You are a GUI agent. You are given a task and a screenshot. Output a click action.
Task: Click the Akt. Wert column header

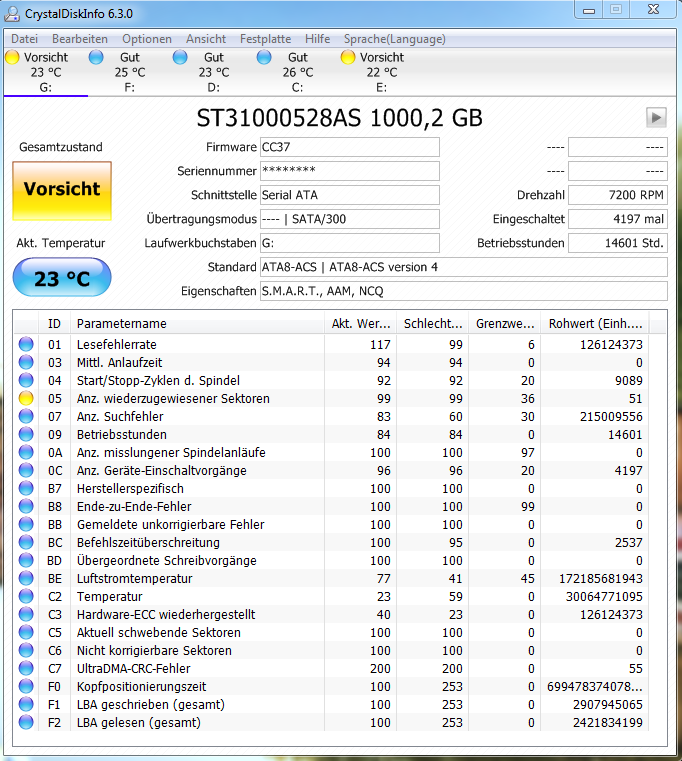(360, 324)
